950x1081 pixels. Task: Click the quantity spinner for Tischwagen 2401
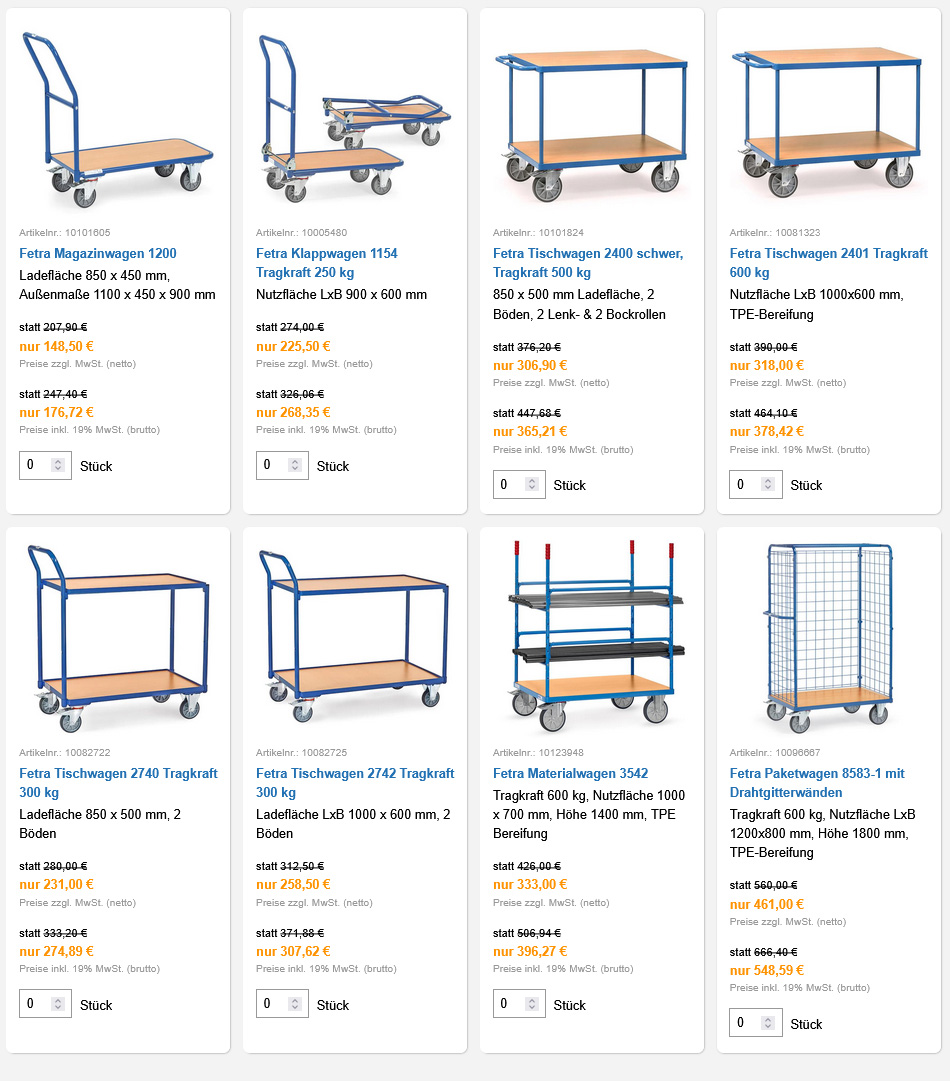point(768,484)
